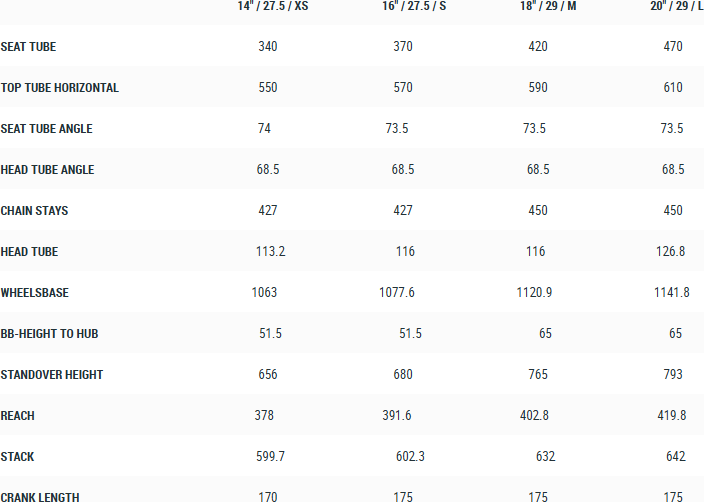This screenshot has width=704, height=502.
Task: Select the reach value 391.6
Action: click(x=404, y=416)
